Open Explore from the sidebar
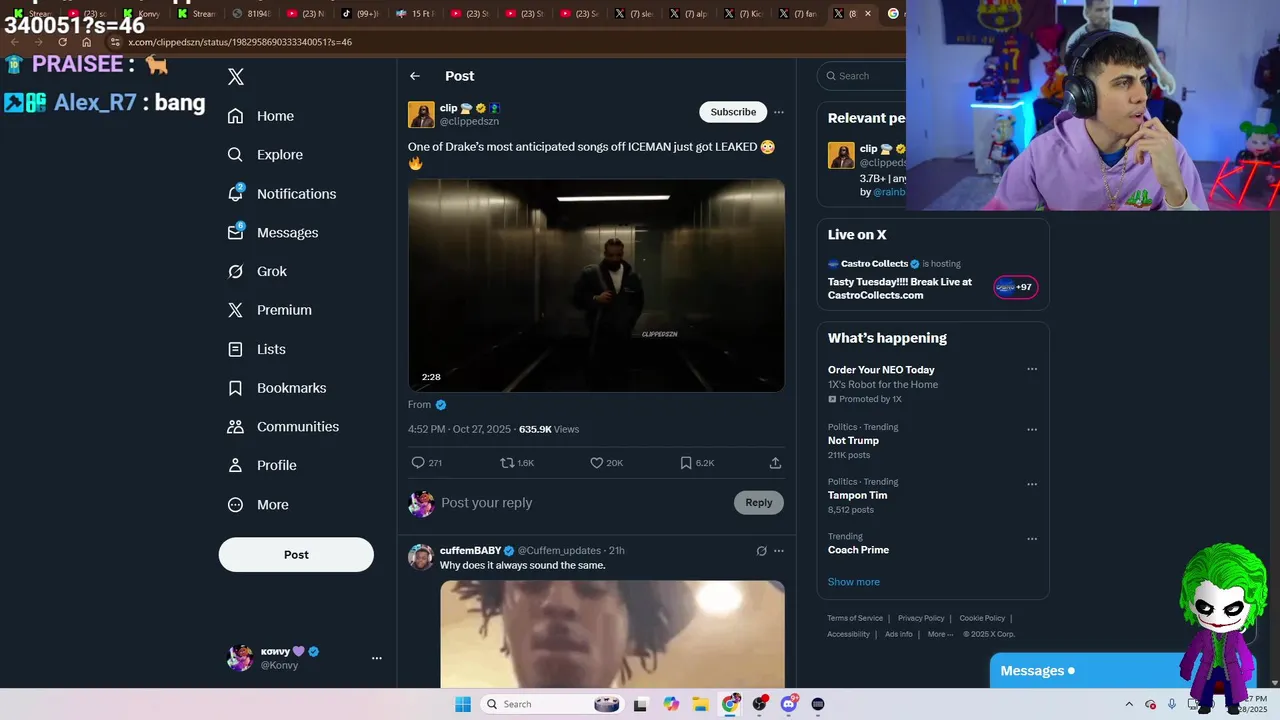This screenshot has height=720, width=1280. [265, 155]
